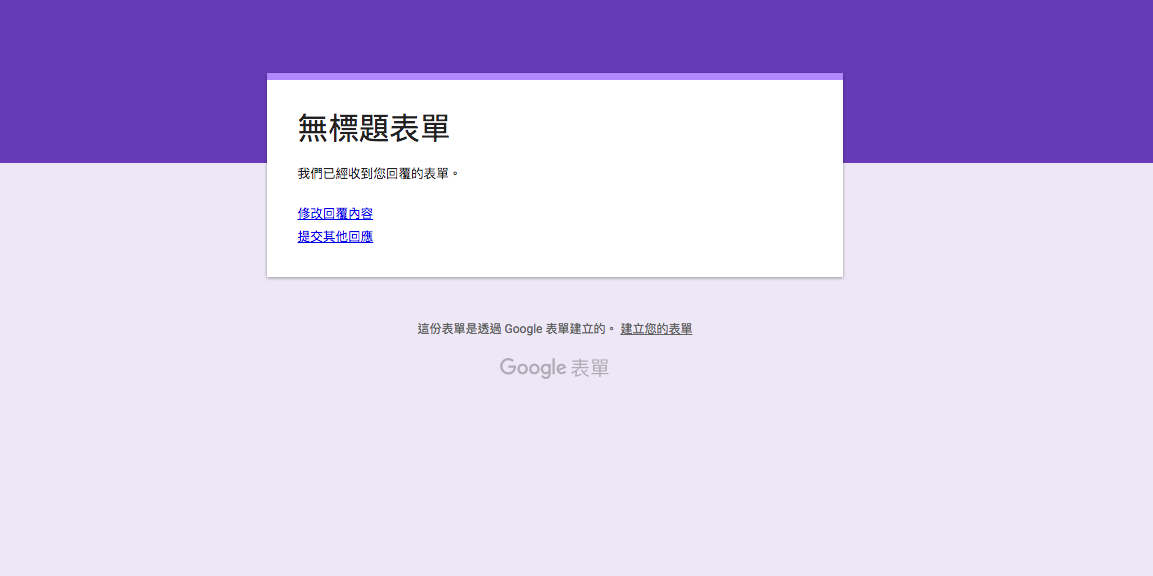
Task: Click the 無標題表單 title text
Action: [x=374, y=128]
